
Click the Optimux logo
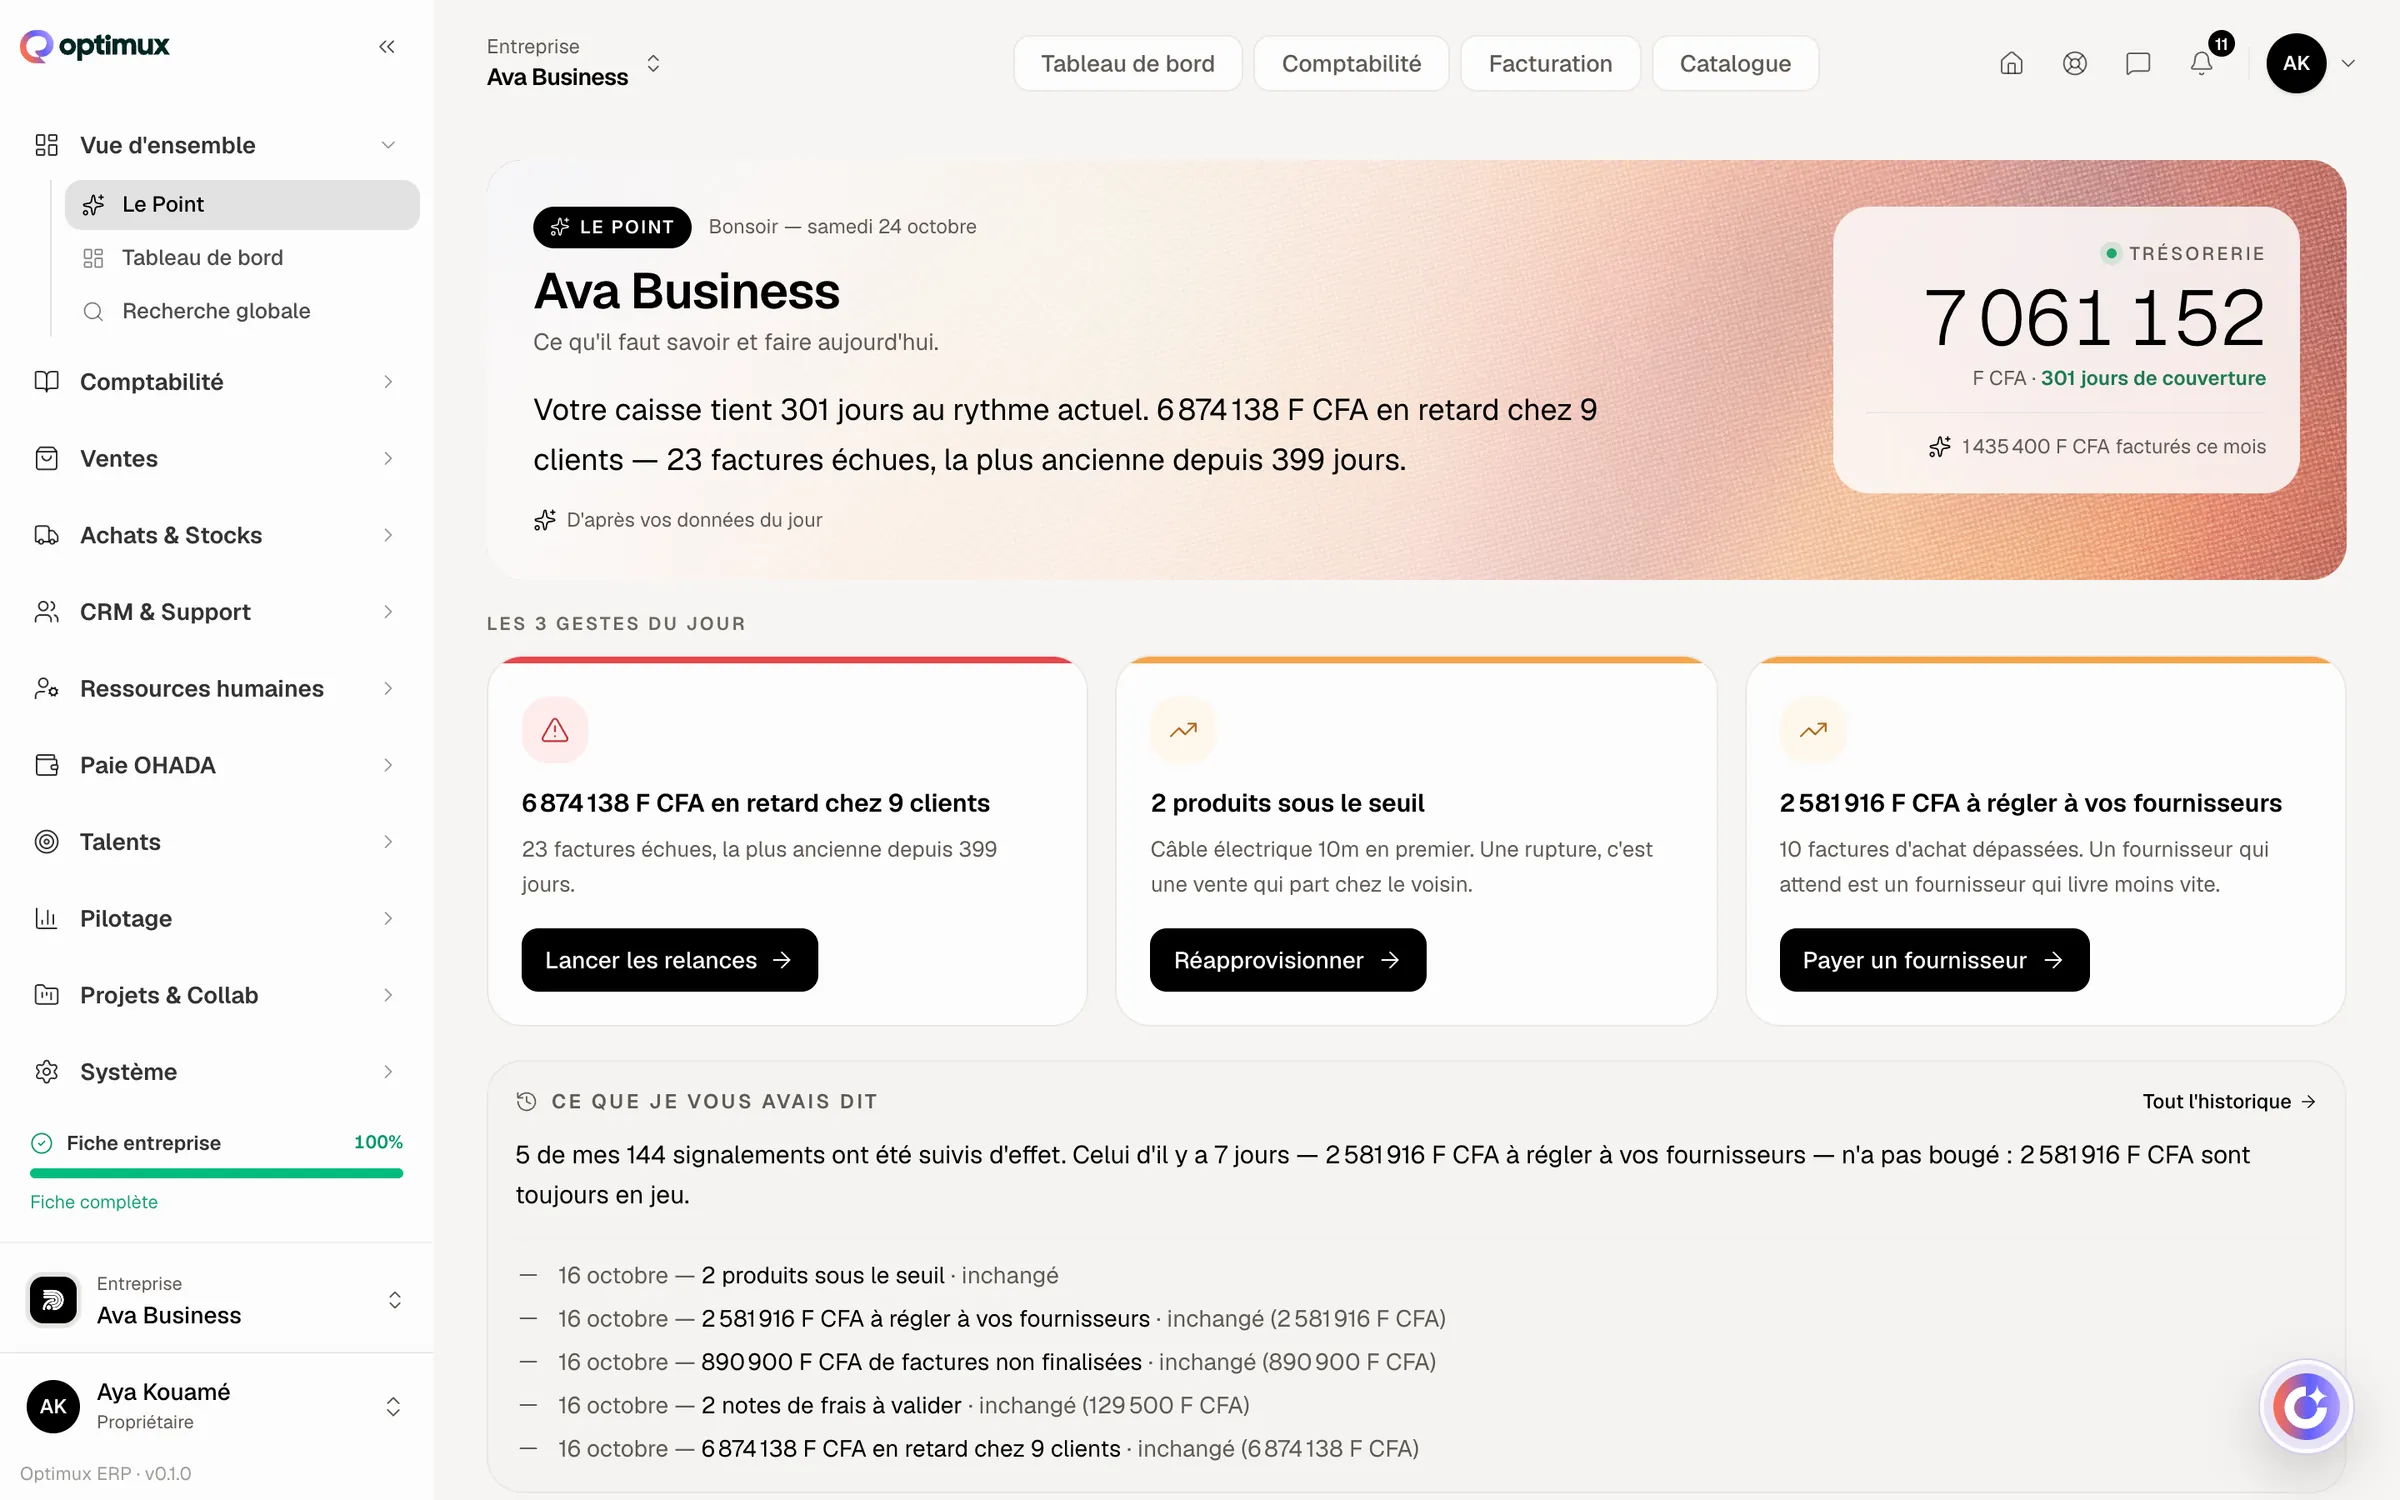(95, 46)
